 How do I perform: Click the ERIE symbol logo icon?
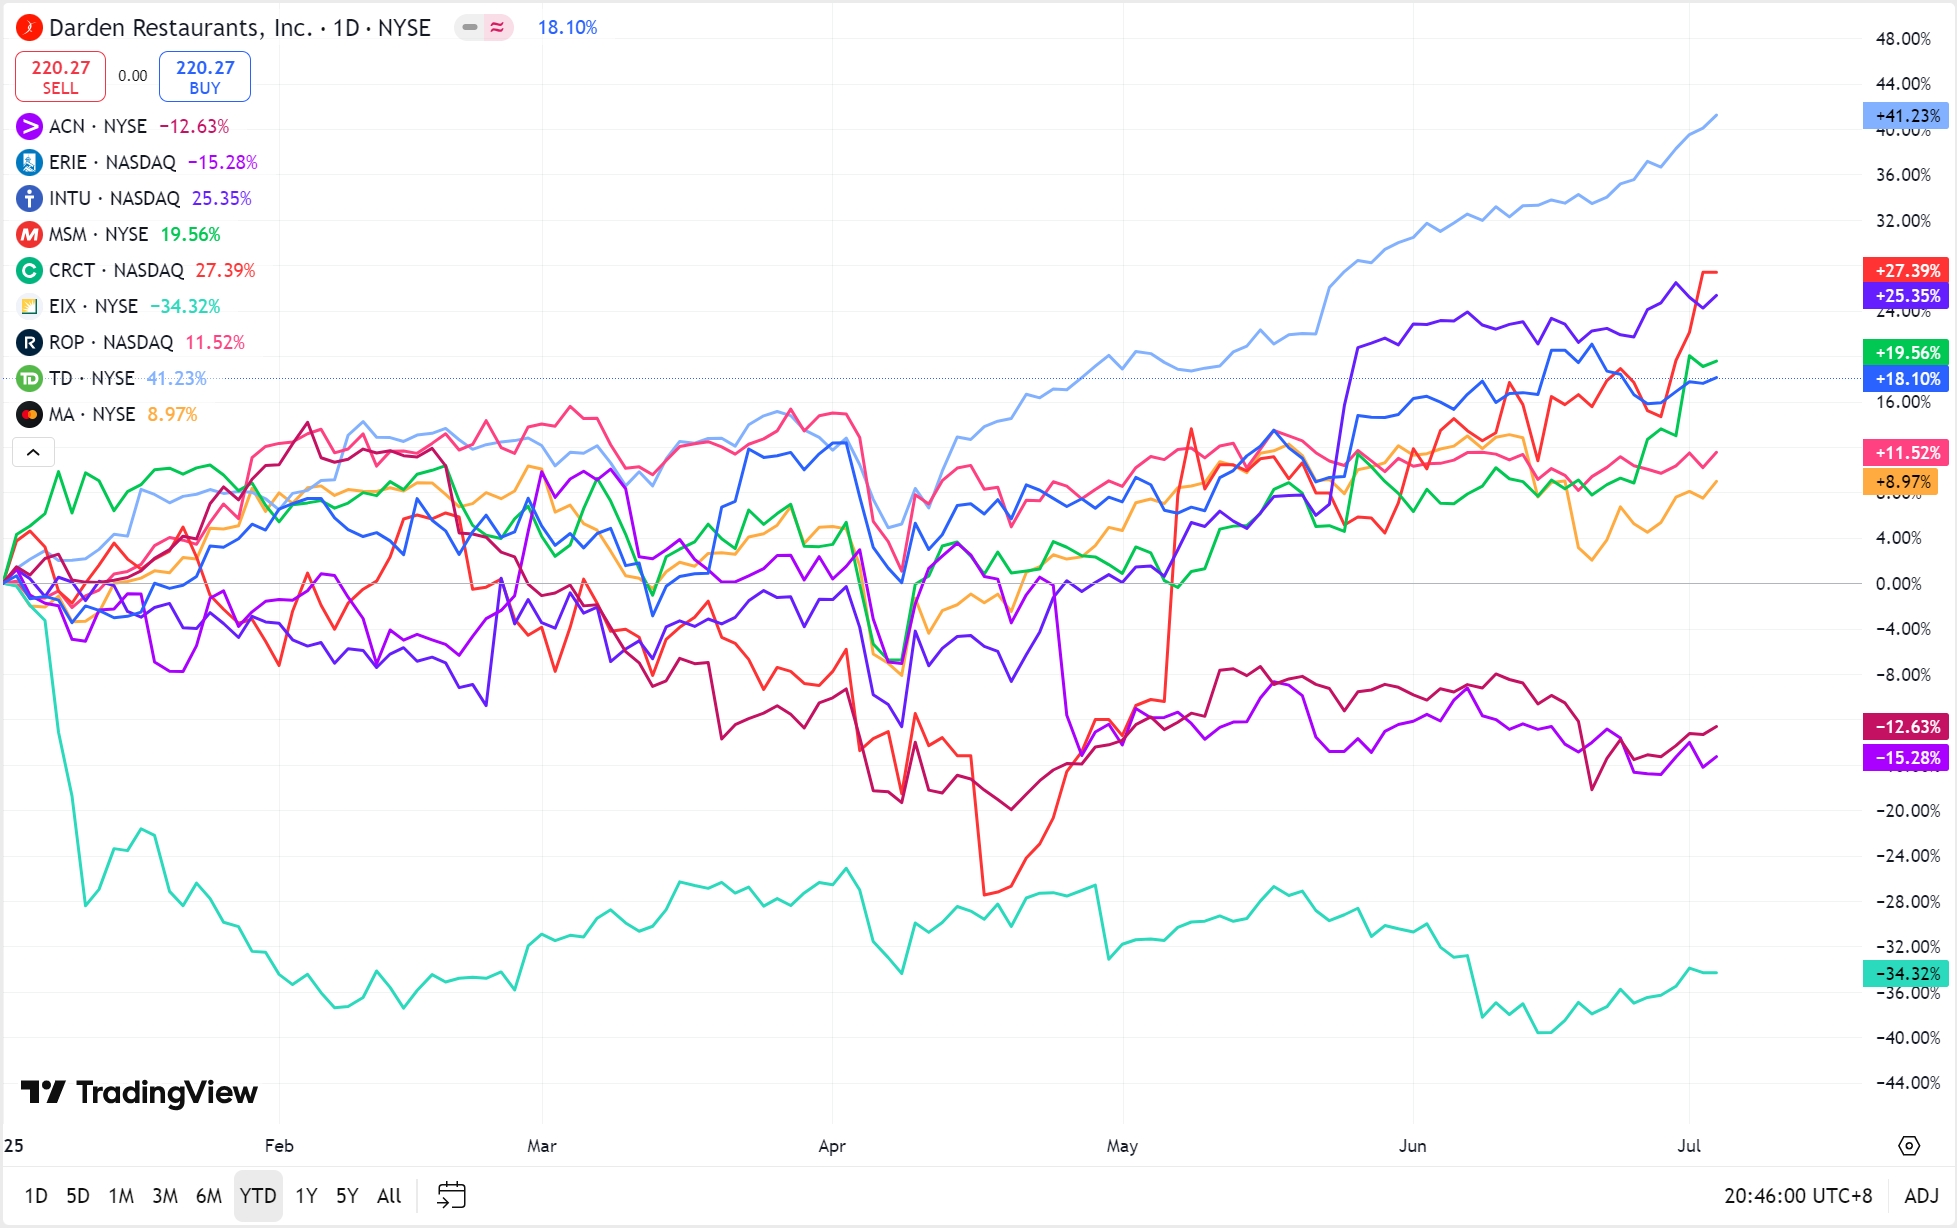(x=29, y=162)
